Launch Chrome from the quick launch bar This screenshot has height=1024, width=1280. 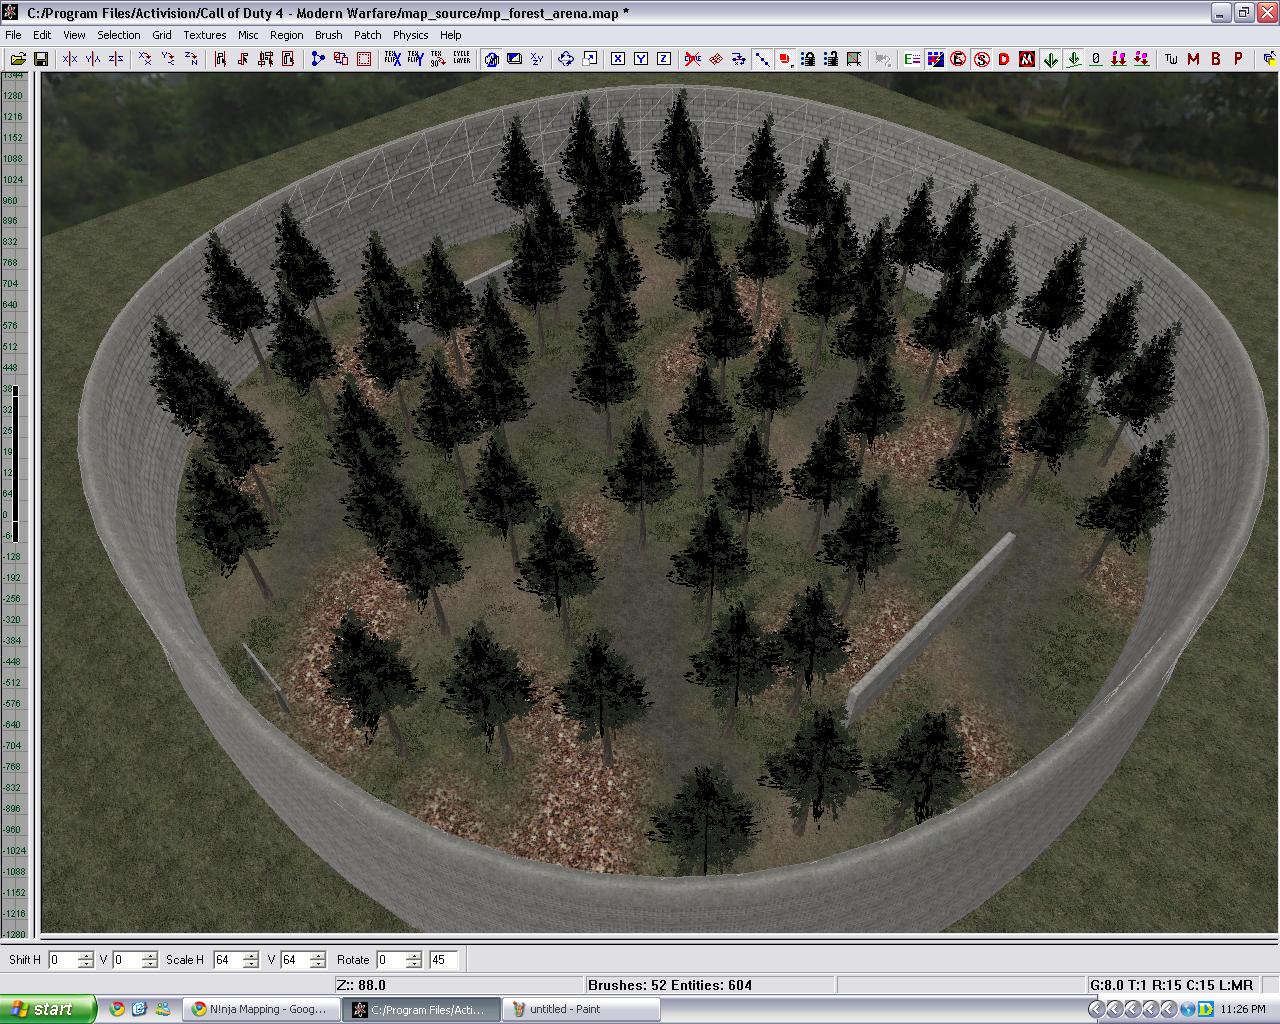(x=117, y=1009)
